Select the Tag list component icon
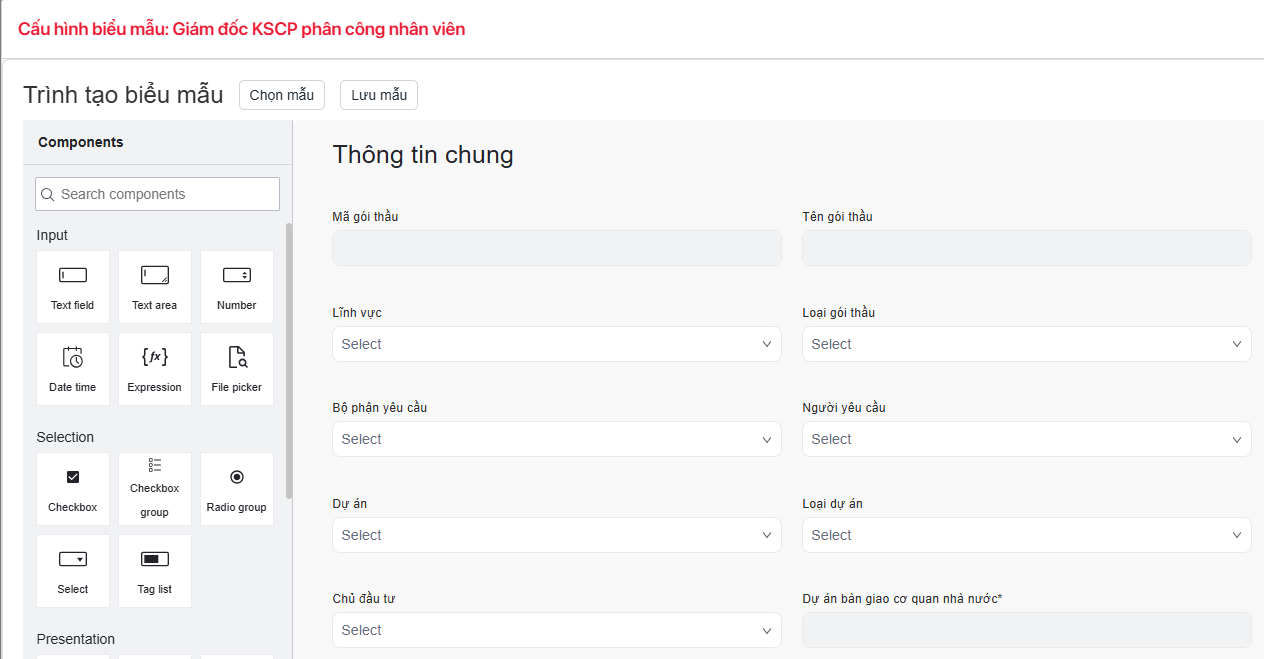This screenshot has height=659, width=1264. coord(155,560)
